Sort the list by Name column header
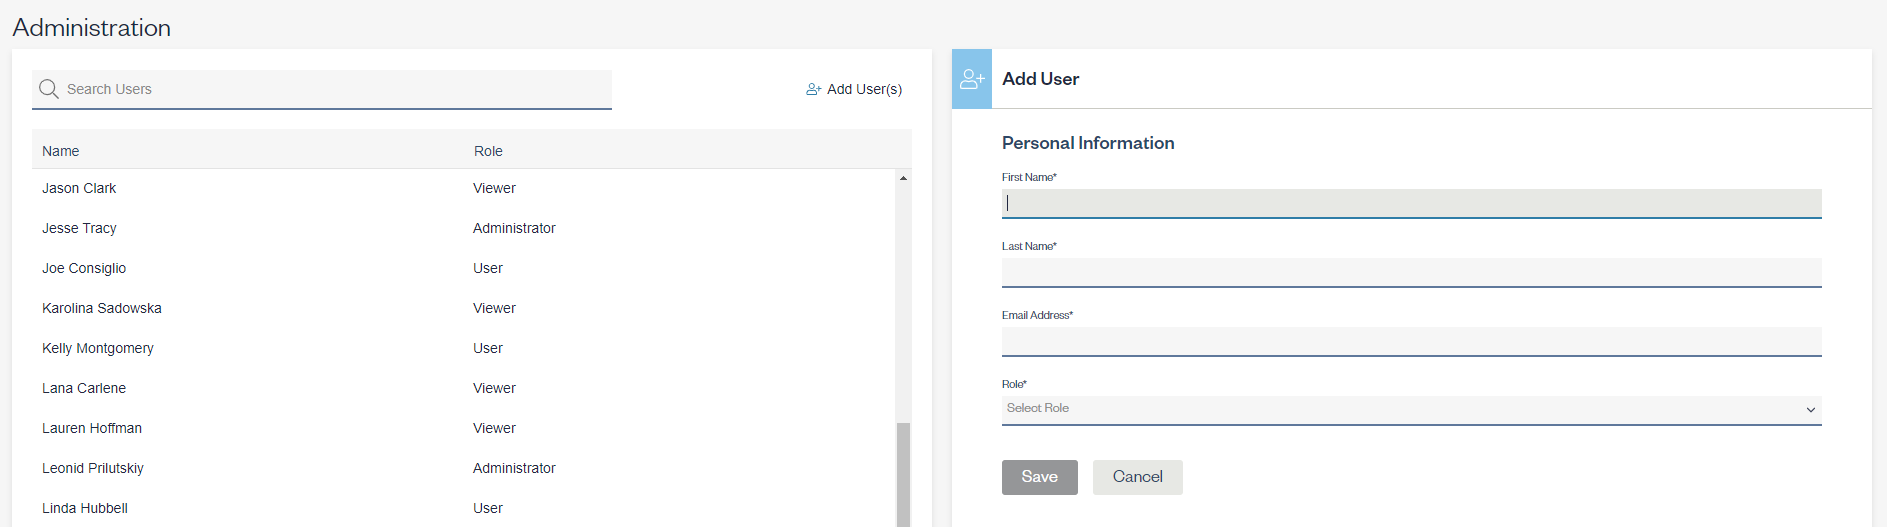The image size is (1887, 527). tap(60, 151)
